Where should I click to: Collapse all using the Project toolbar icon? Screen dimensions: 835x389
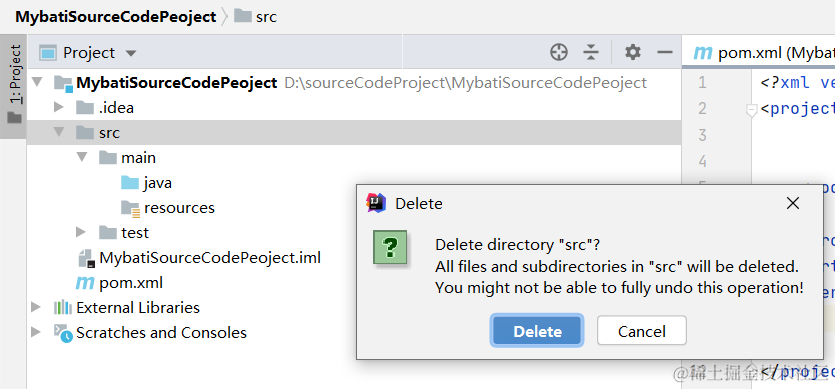tap(591, 52)
